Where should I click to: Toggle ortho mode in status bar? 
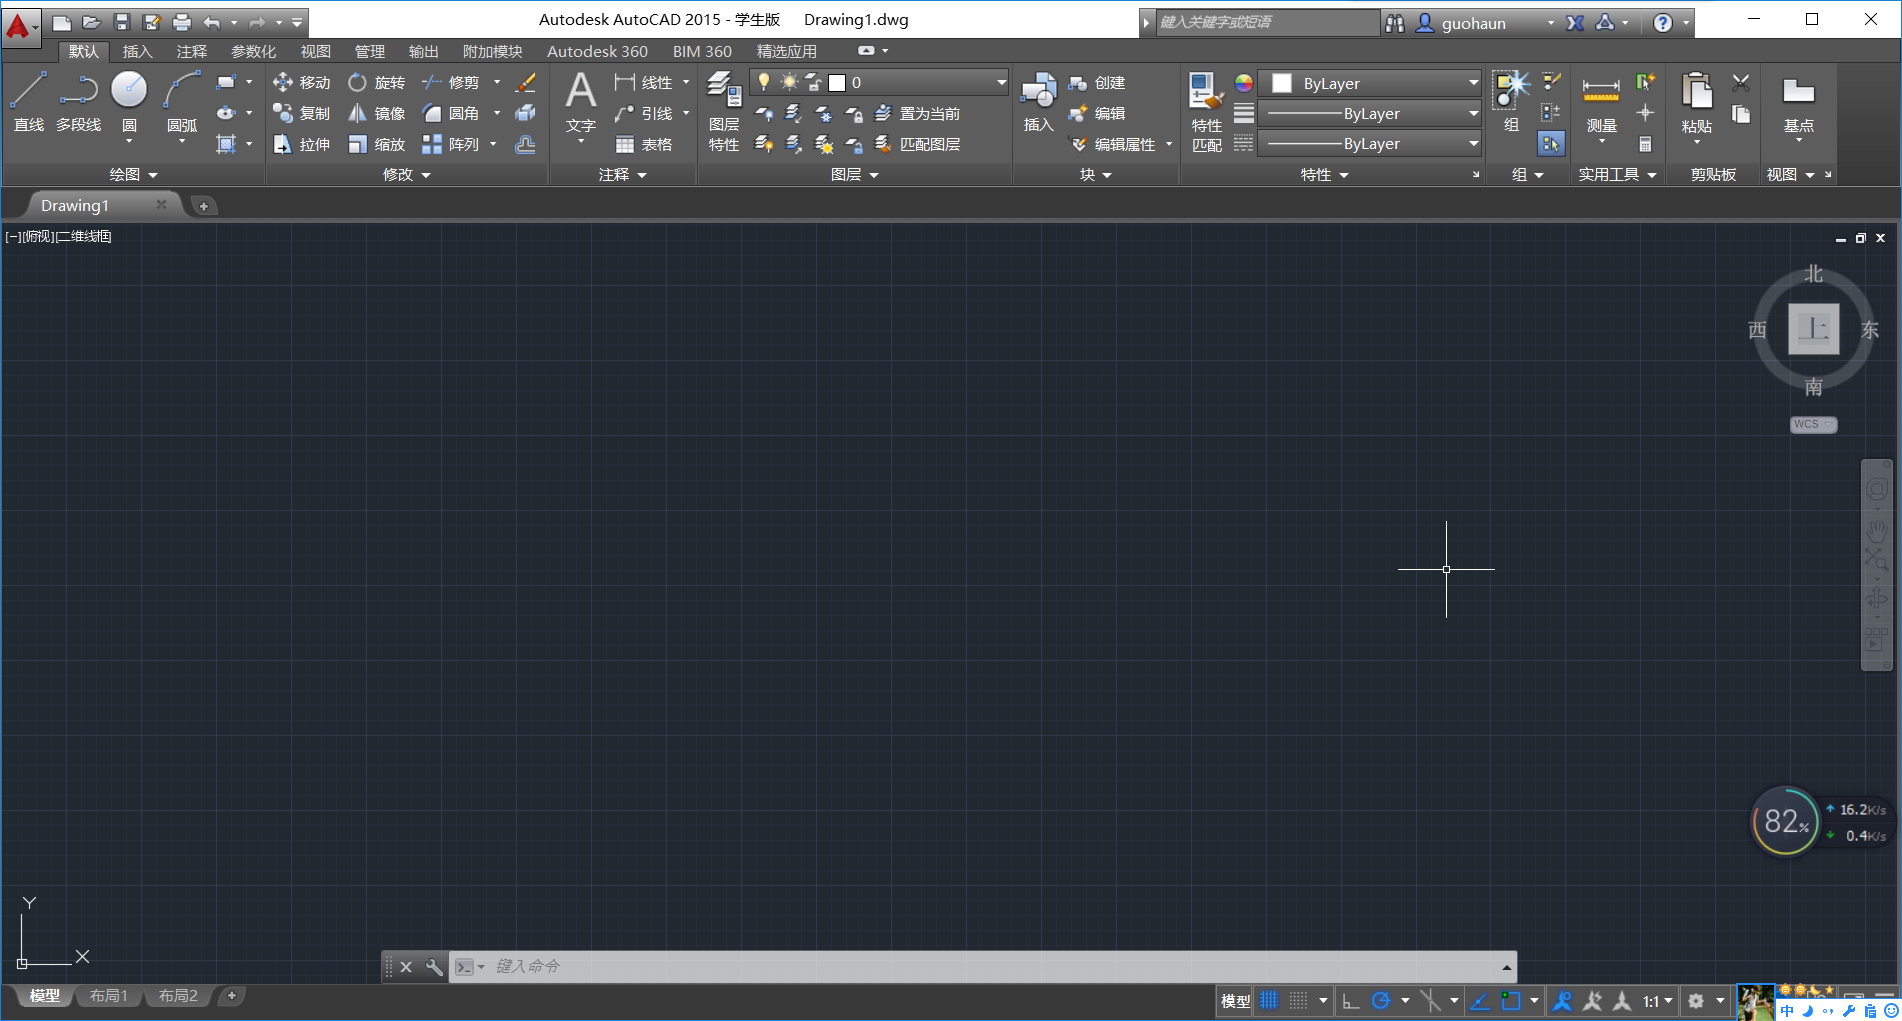1350,1000
